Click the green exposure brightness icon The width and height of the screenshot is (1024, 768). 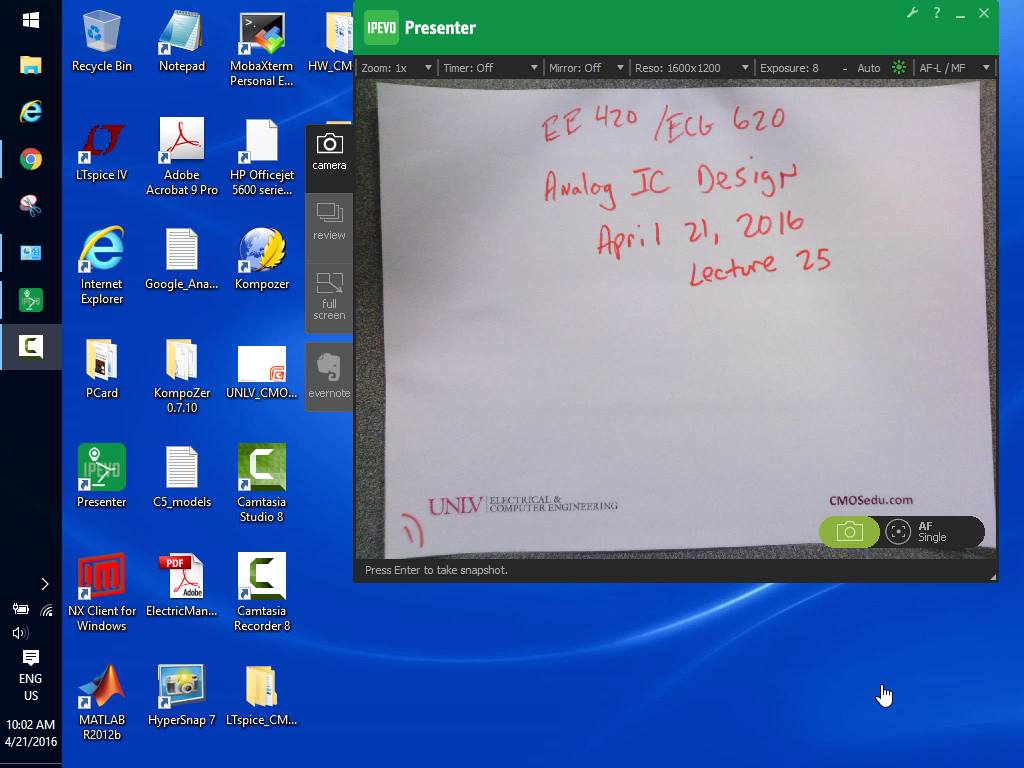(899, 68)
